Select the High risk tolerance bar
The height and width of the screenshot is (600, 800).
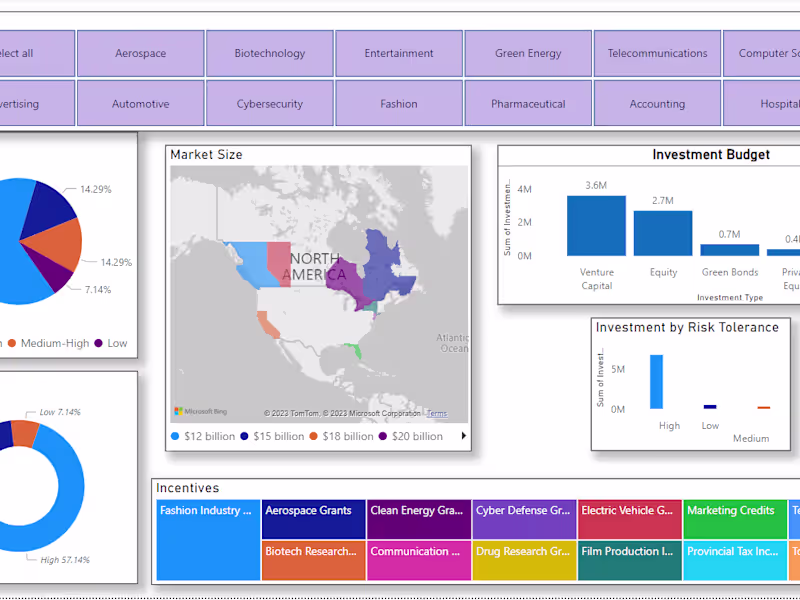(x=656, y=382)
